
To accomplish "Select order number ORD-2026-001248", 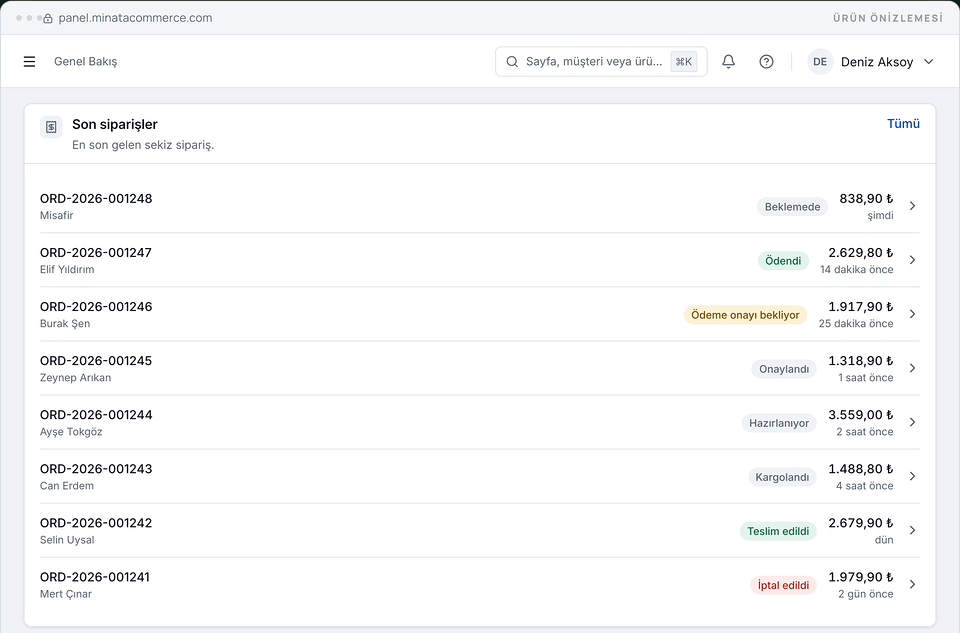I will tap(96, 198).
